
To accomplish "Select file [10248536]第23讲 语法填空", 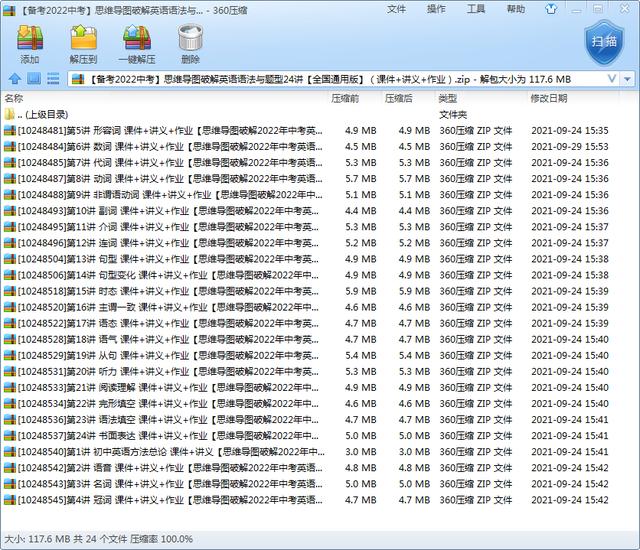I will (x=168, y=419).
